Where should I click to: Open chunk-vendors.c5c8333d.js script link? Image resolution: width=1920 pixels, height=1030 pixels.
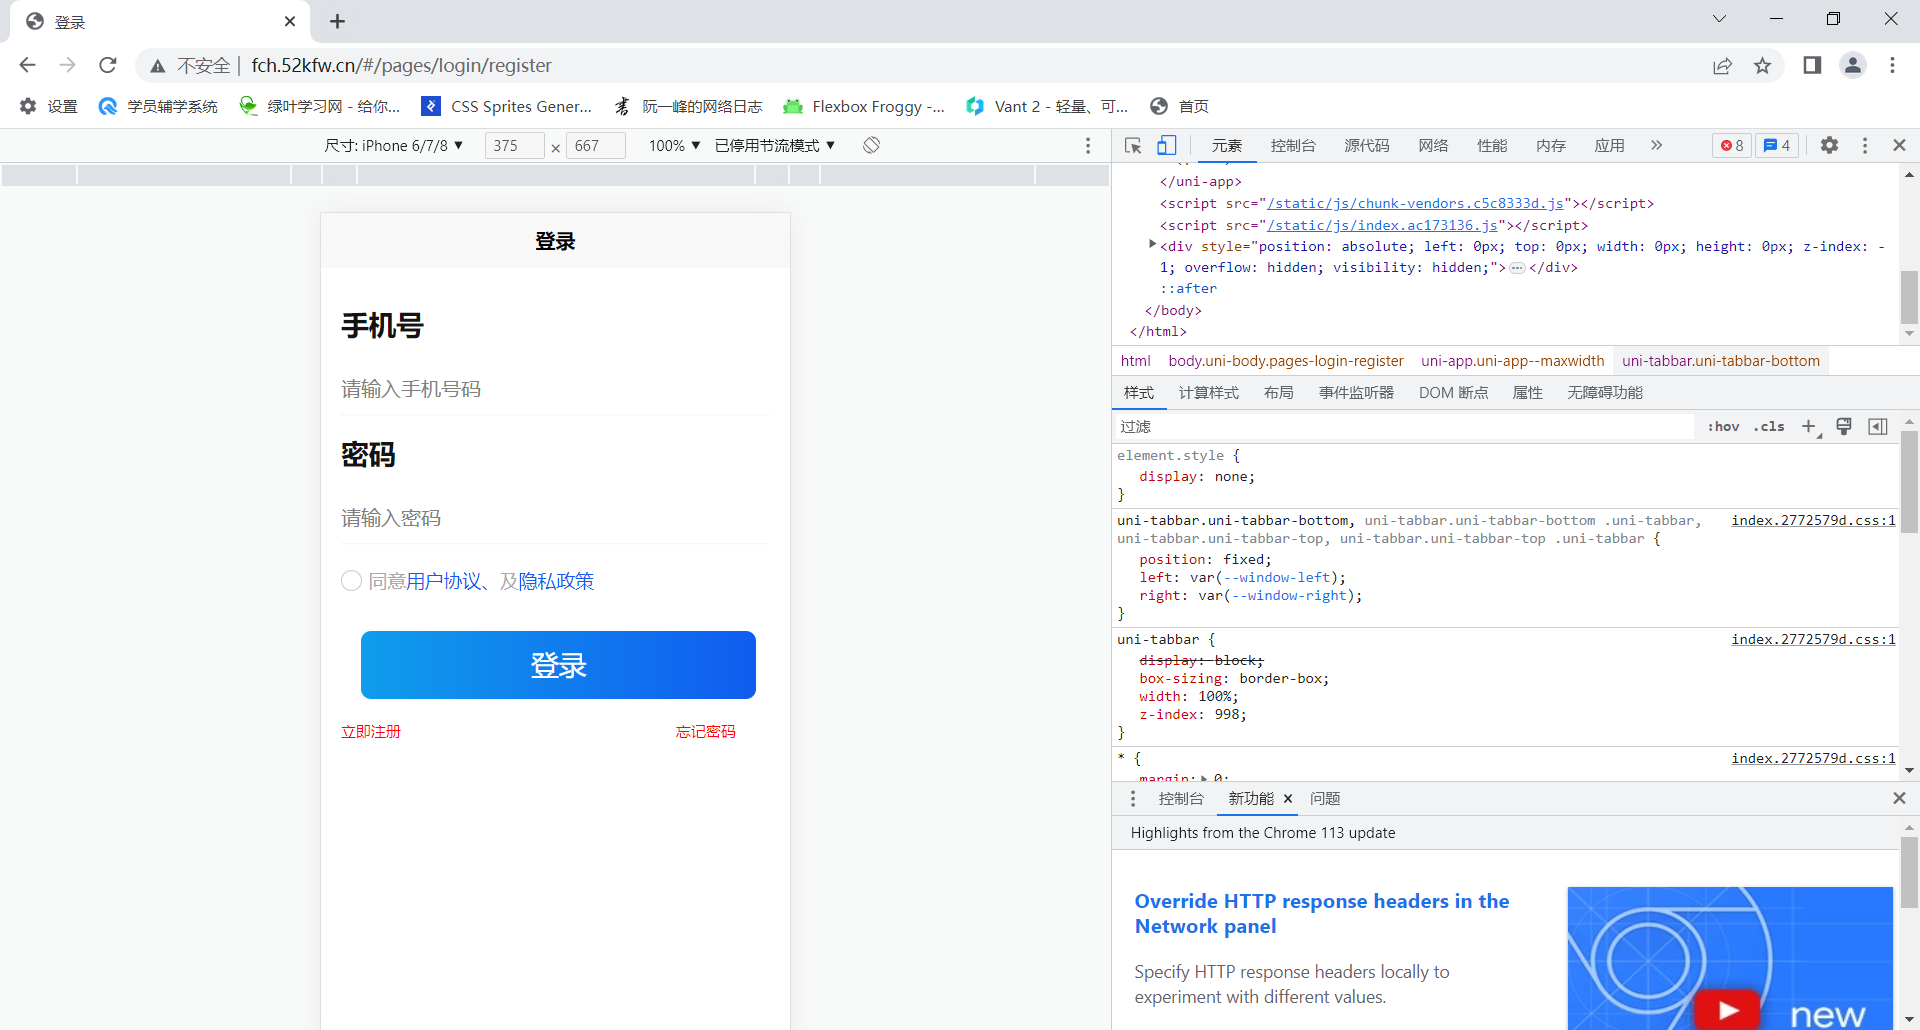tap(1416, 204)
